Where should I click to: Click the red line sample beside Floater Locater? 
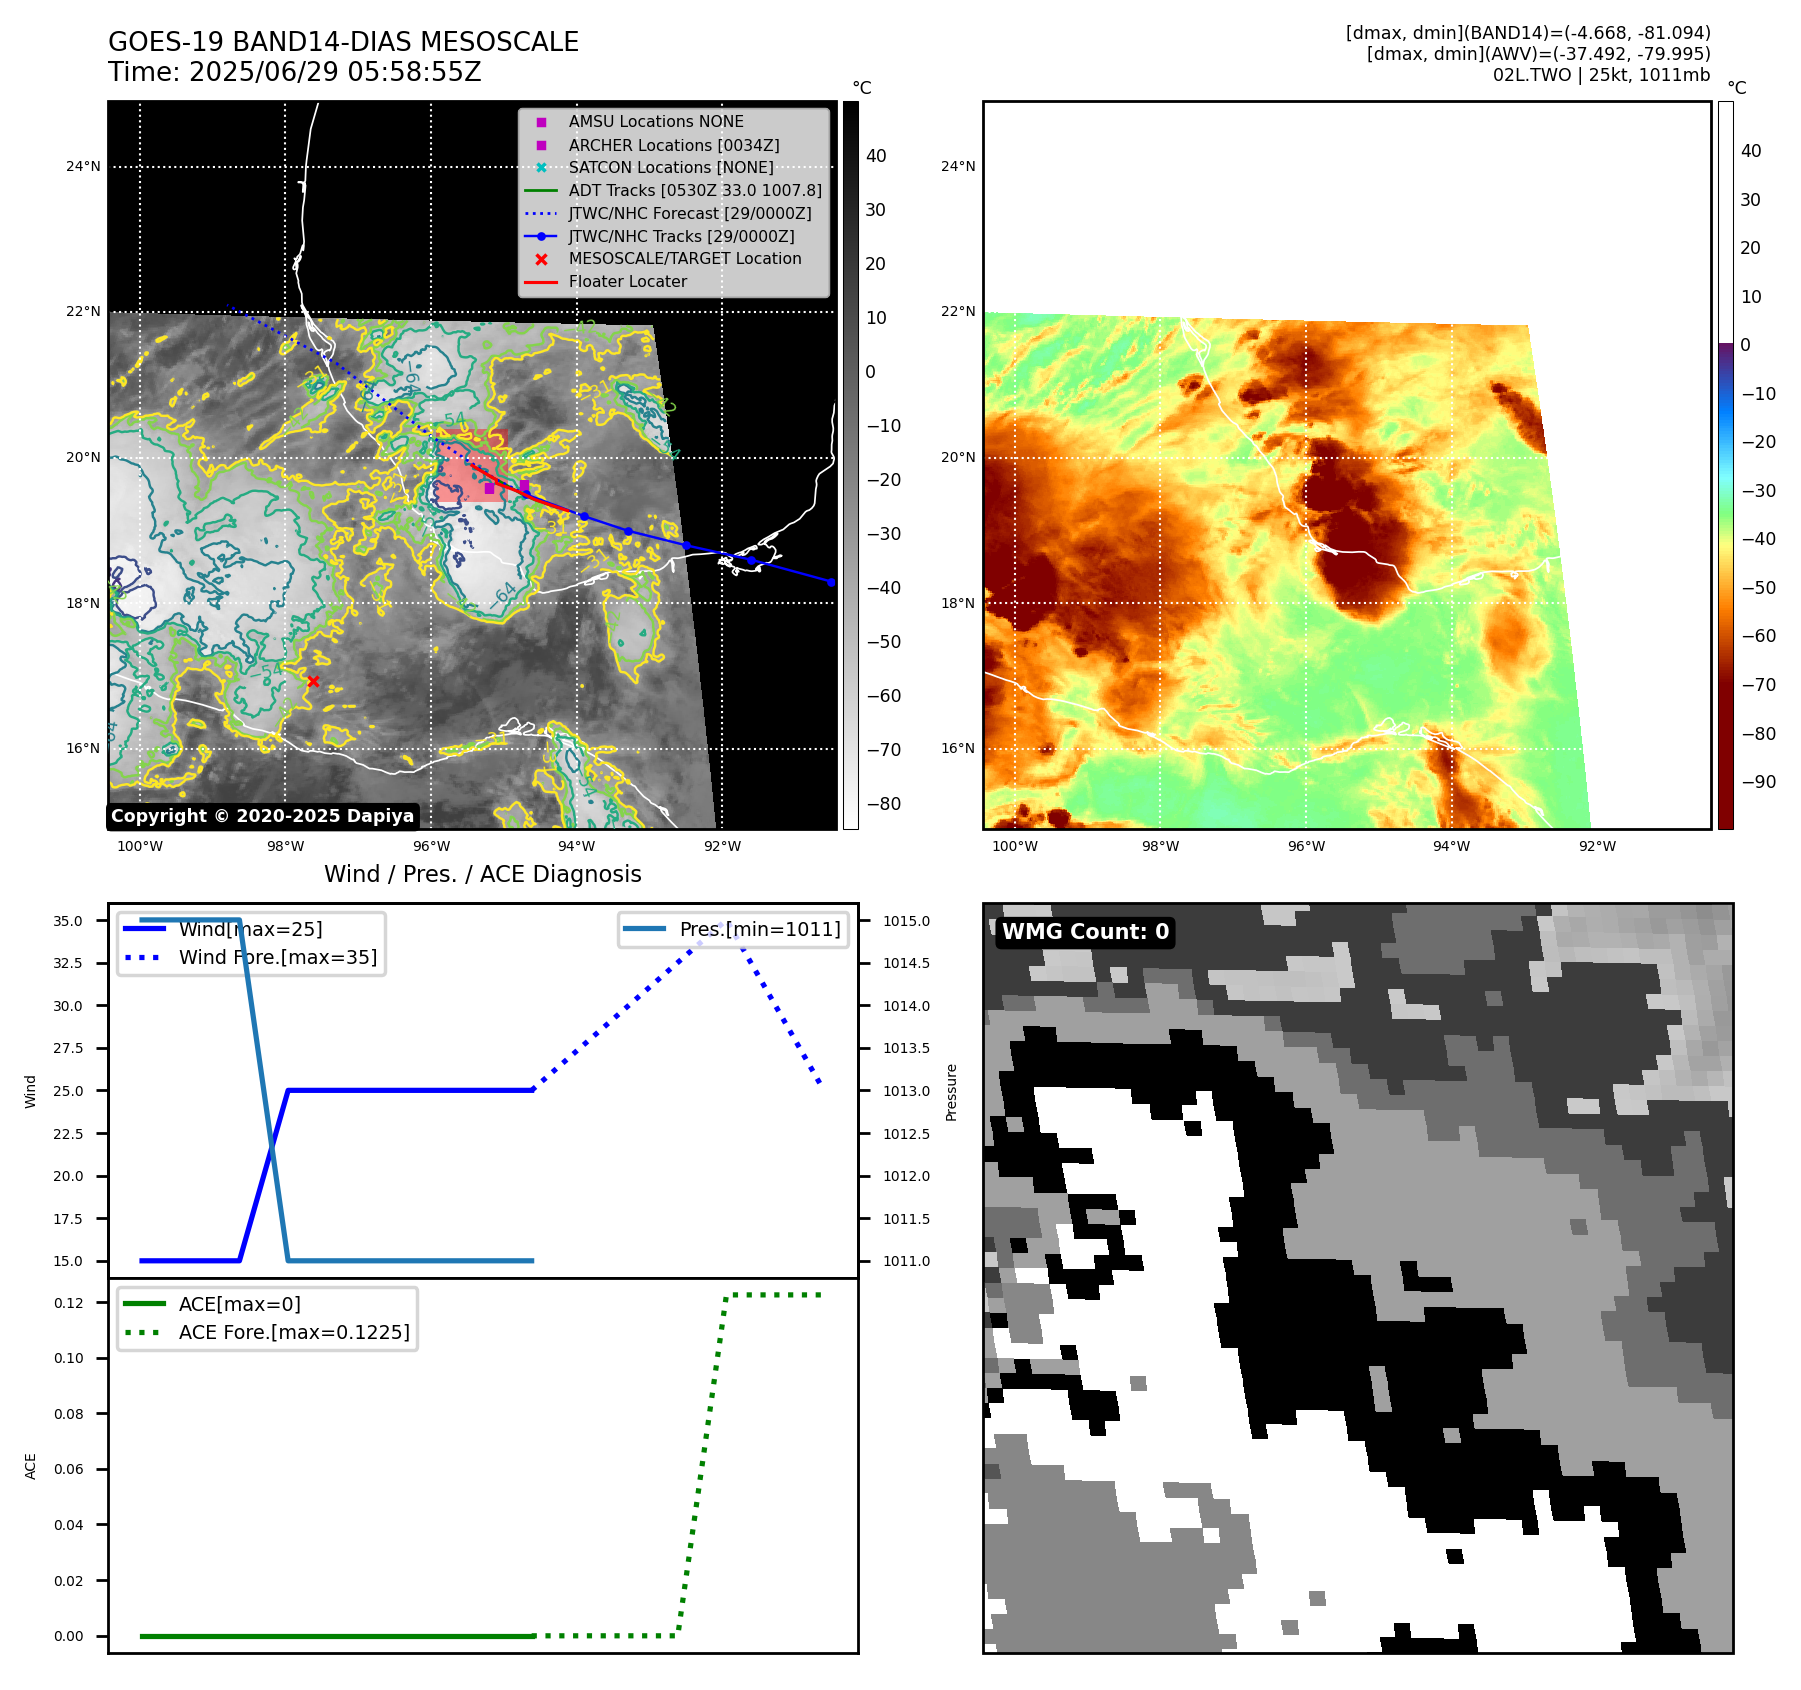(541, 282)
